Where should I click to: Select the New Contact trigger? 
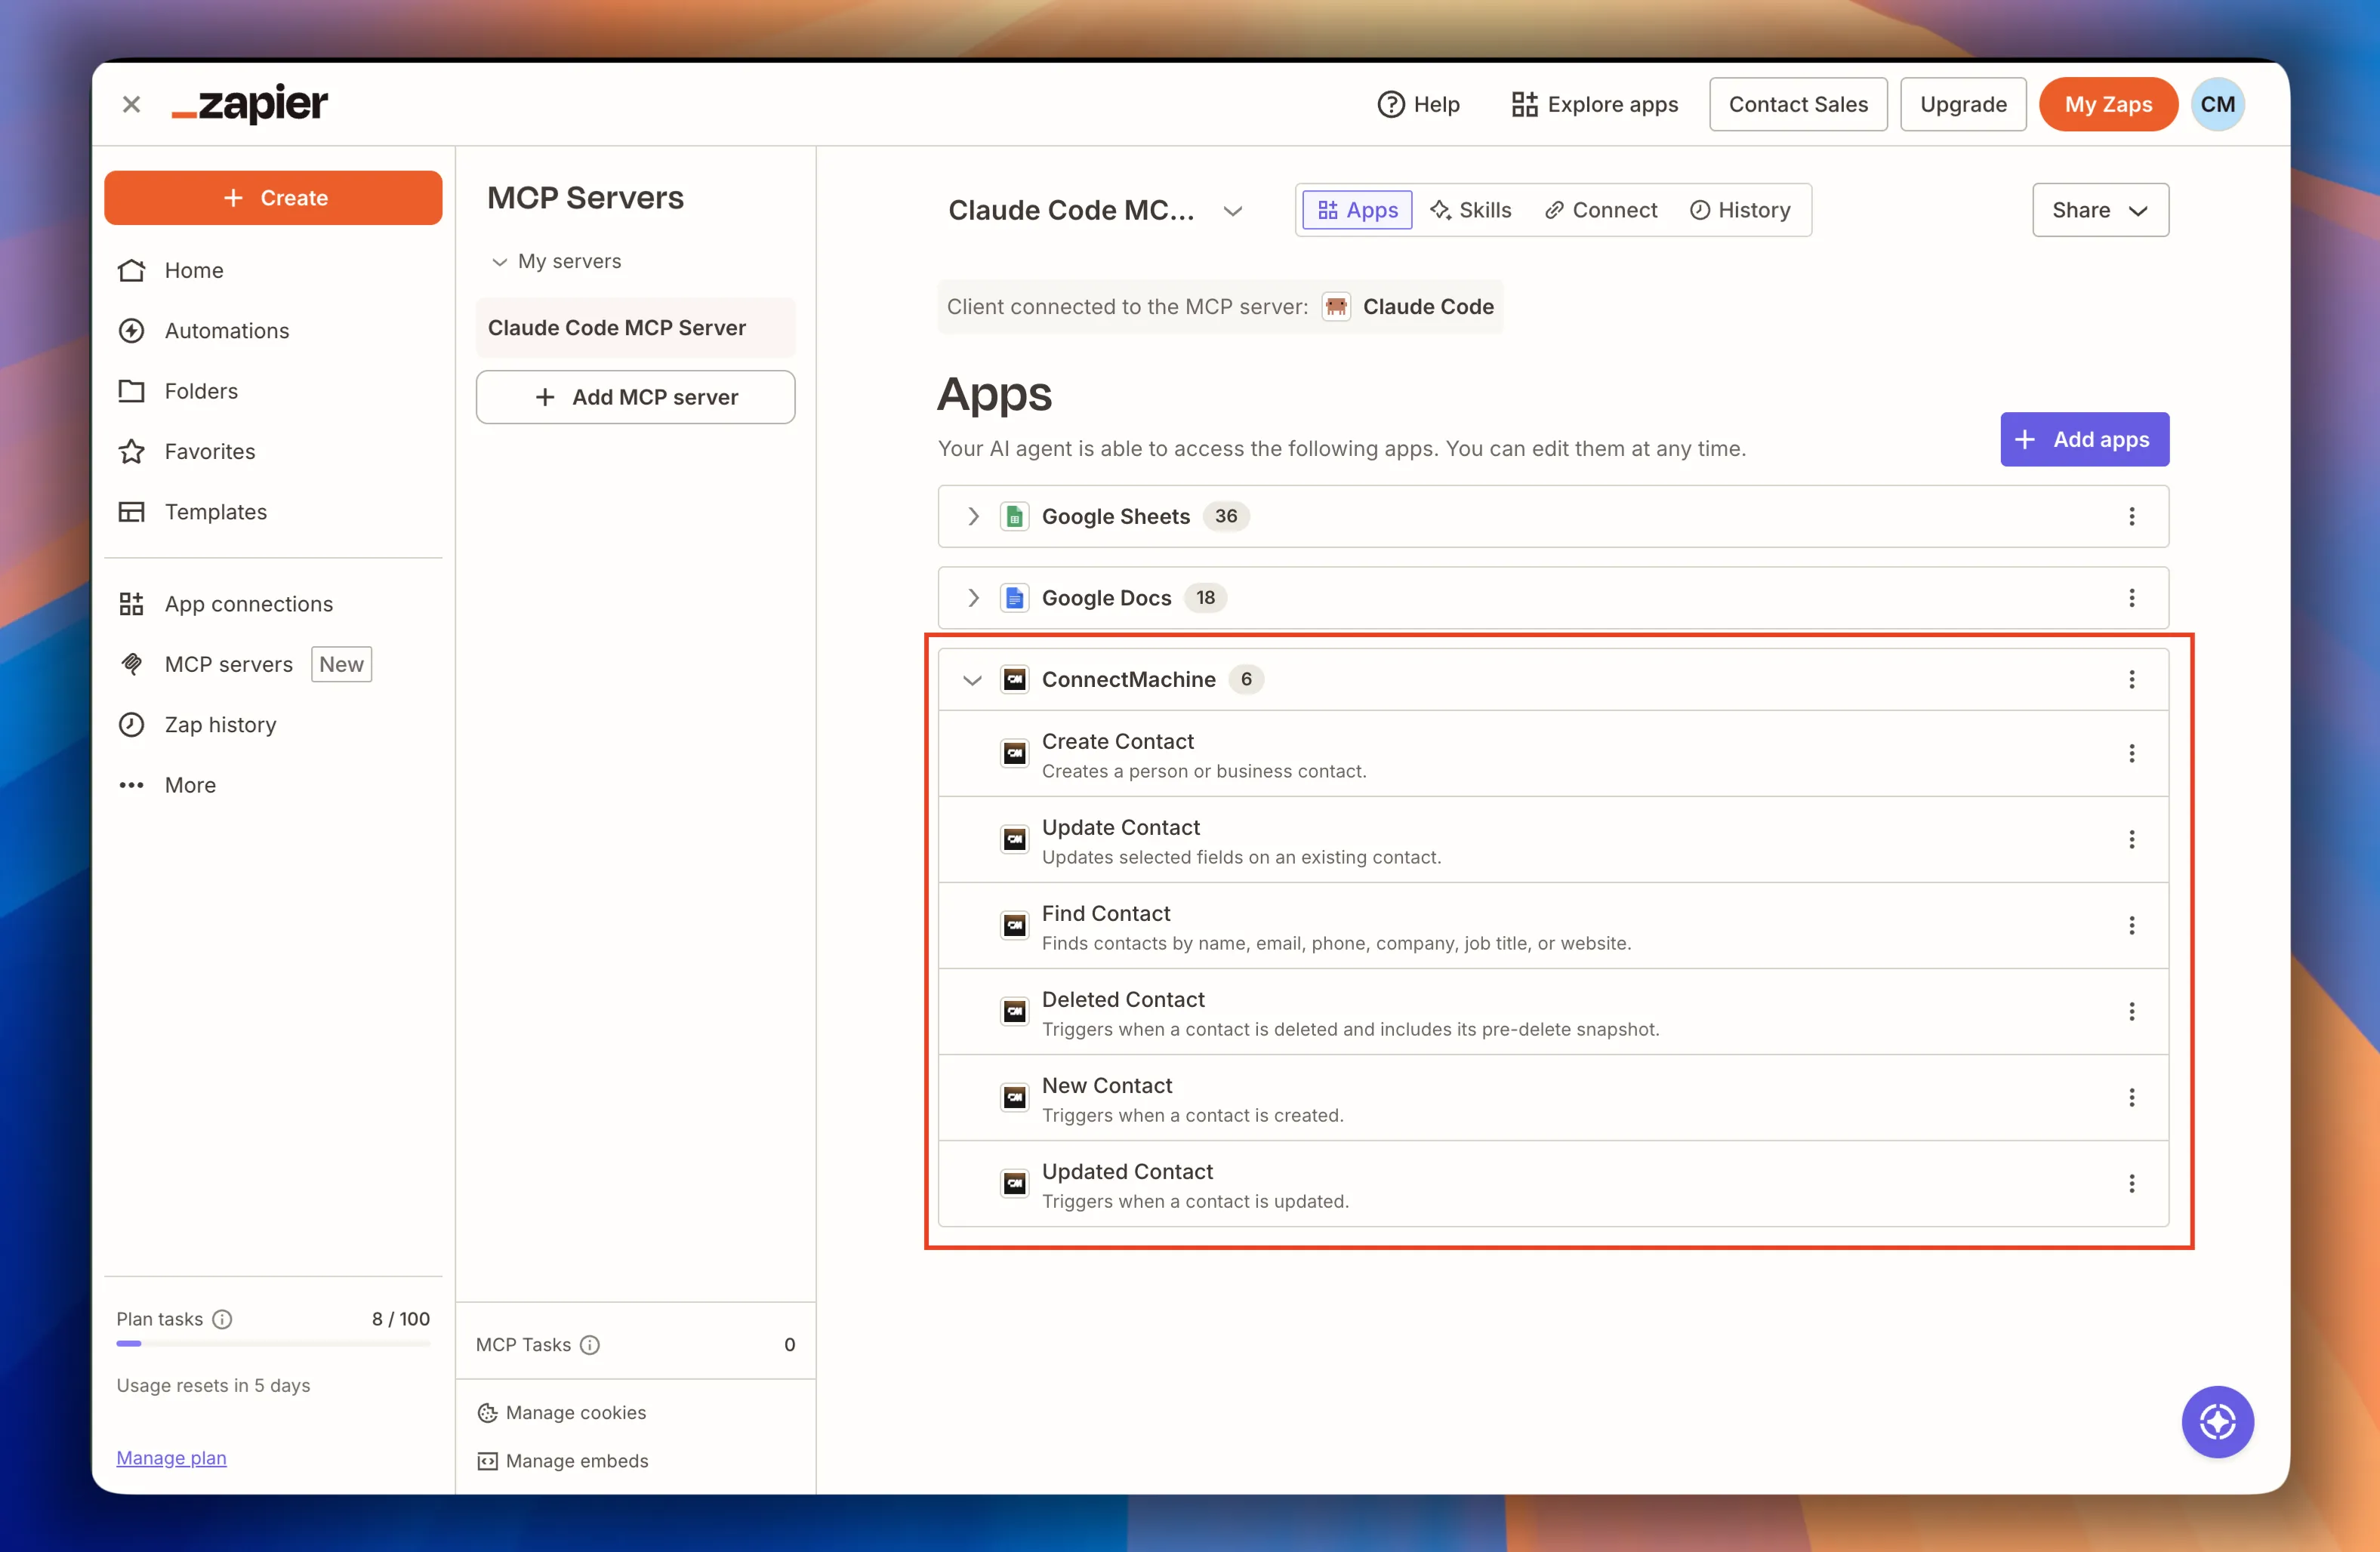click(1553, 1098)
